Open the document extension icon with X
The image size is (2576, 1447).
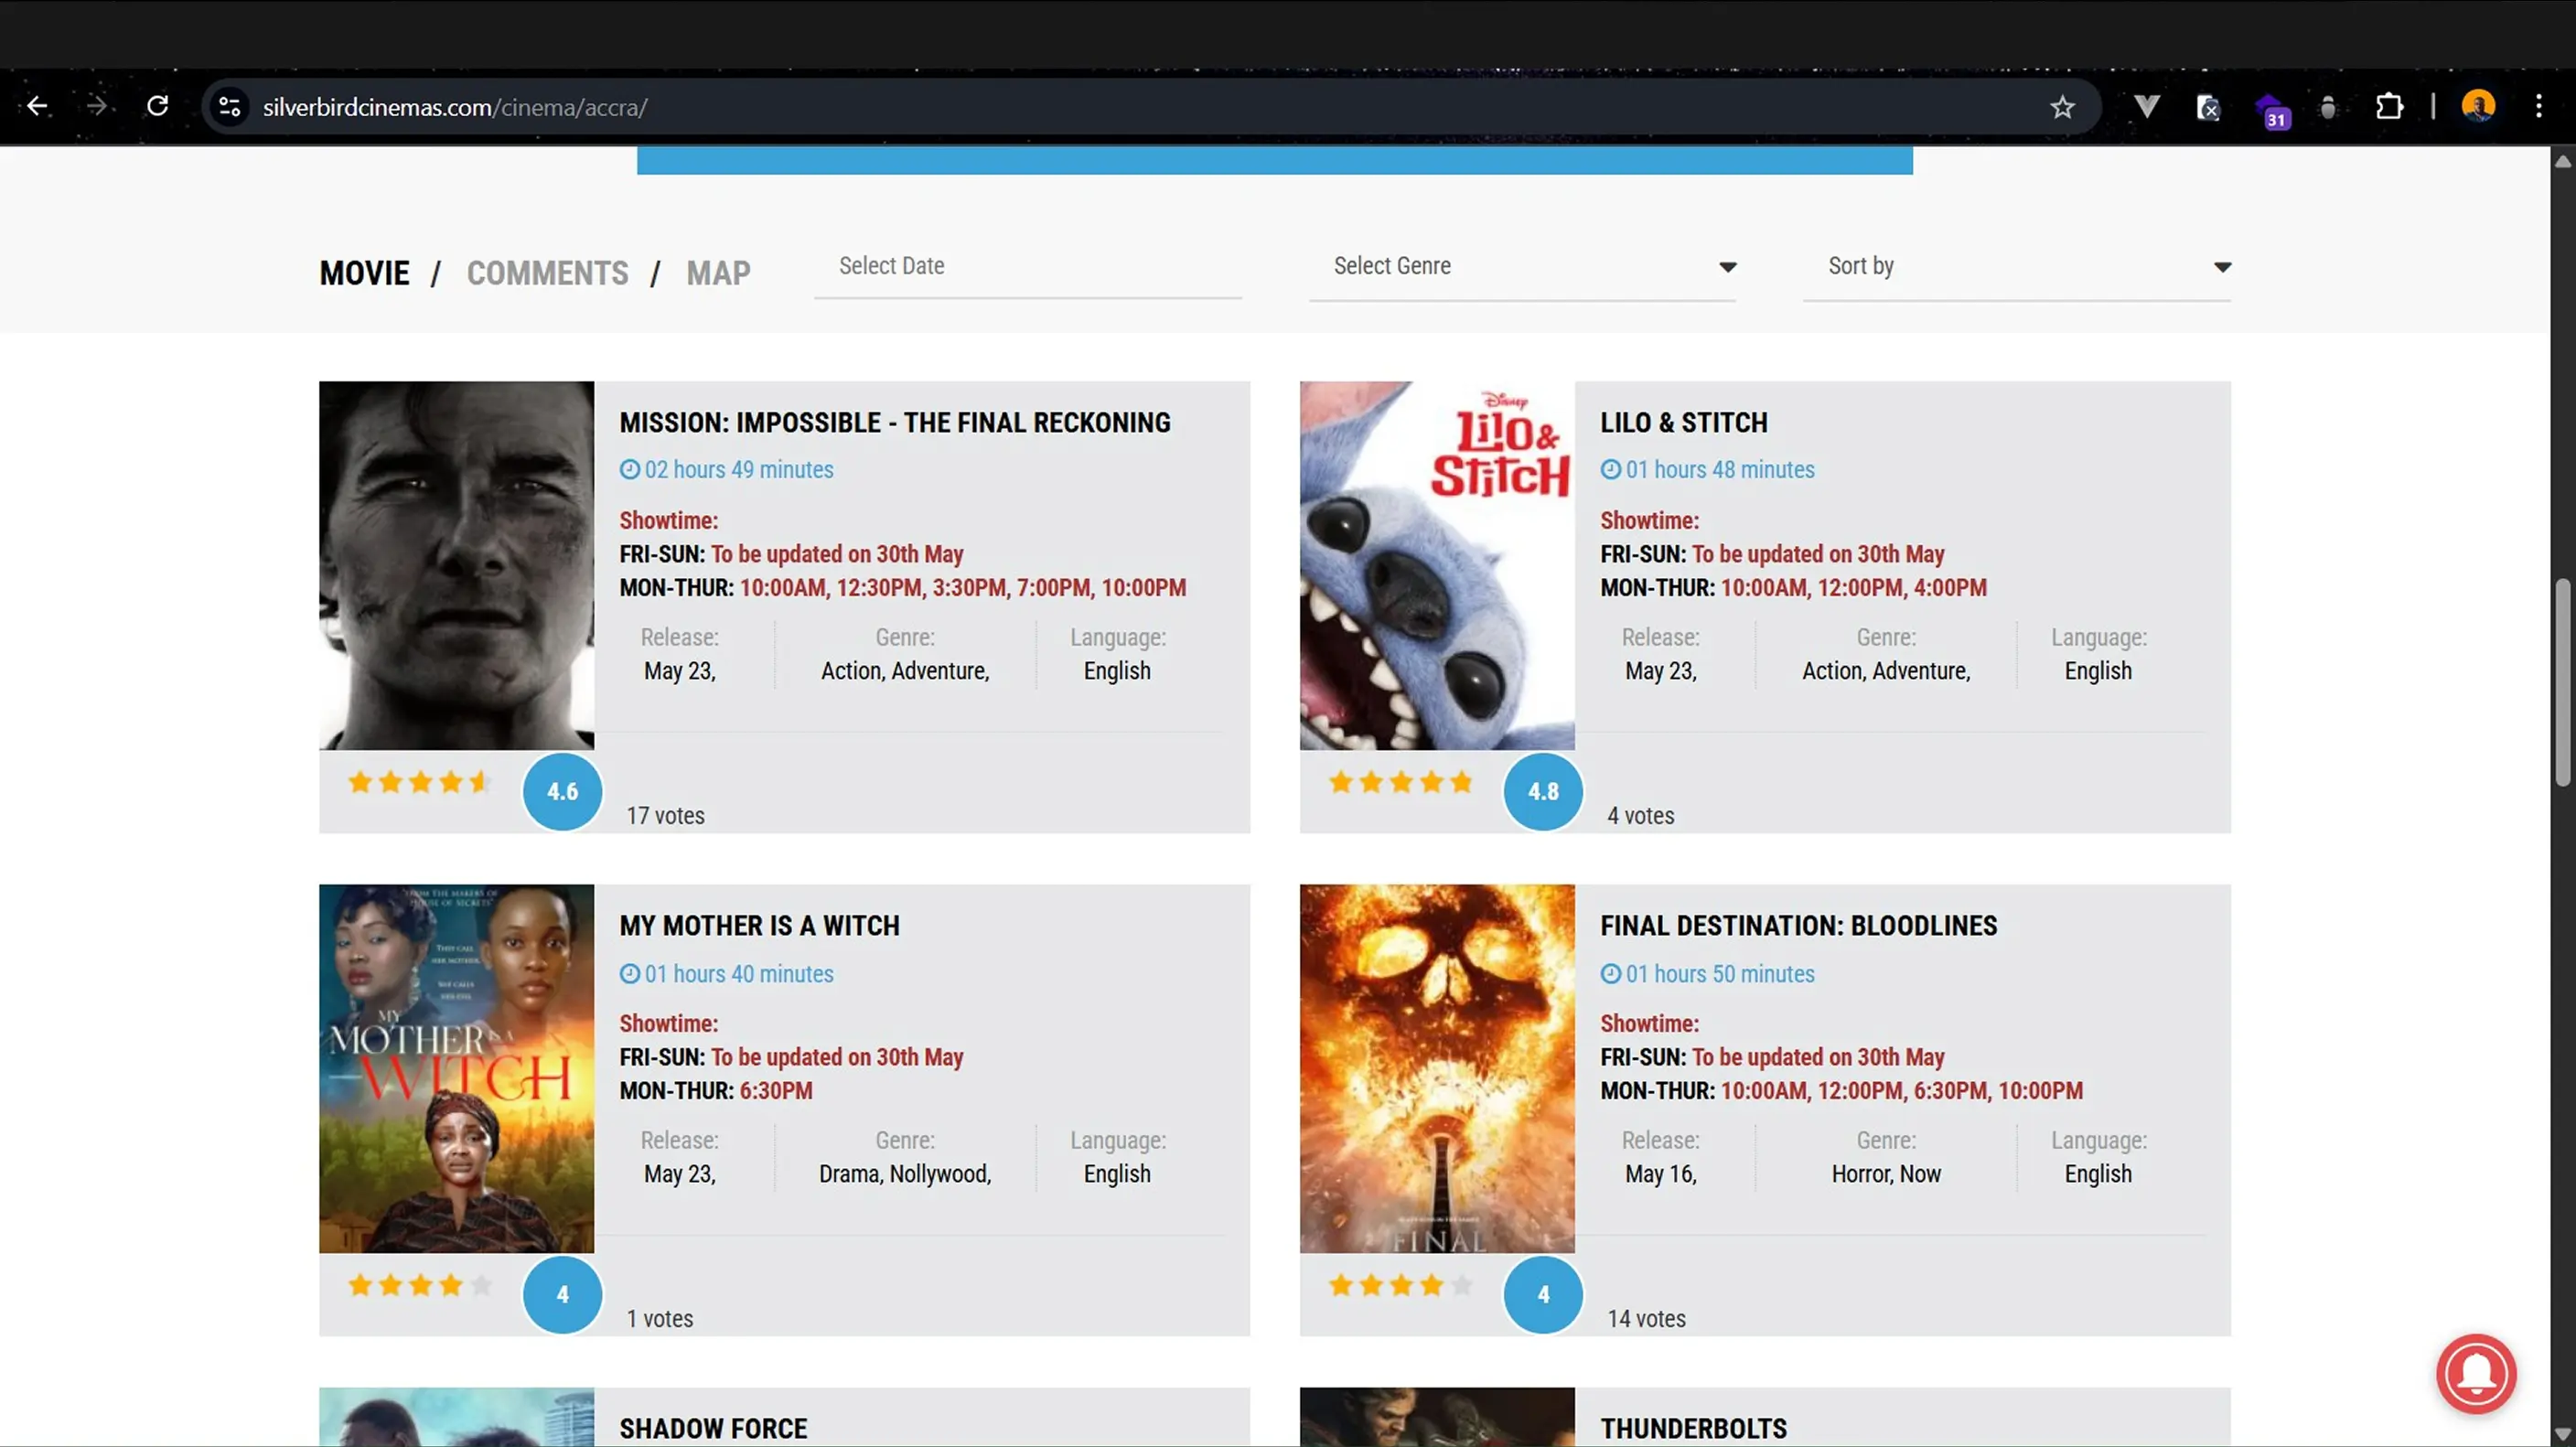(2208, 107)
